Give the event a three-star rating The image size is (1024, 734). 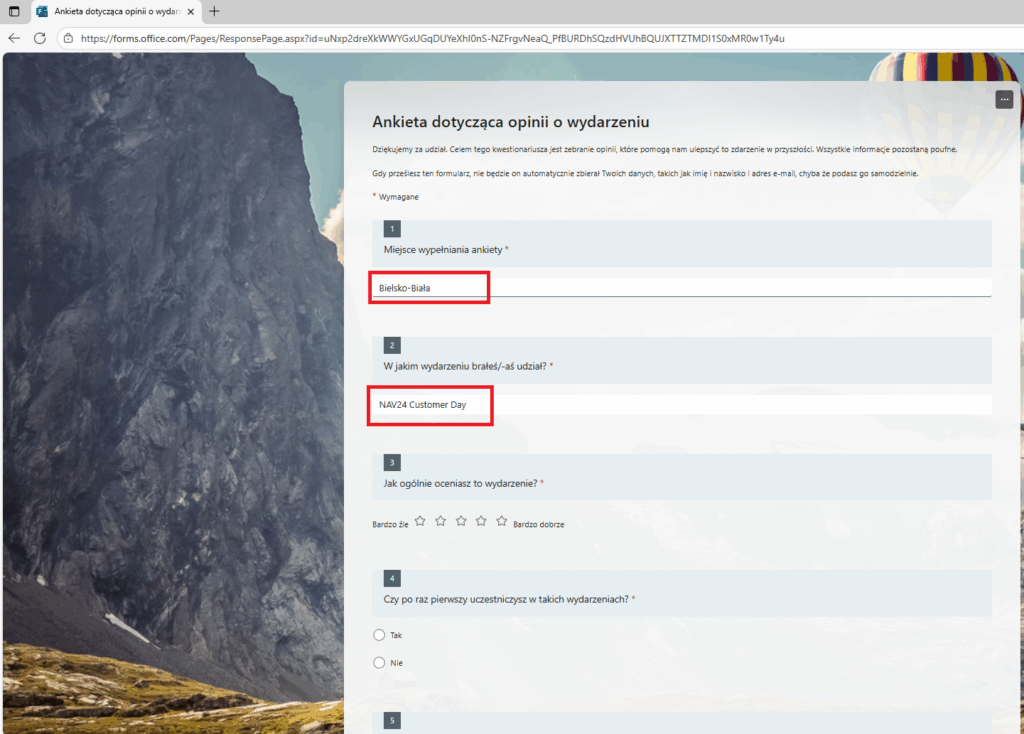tap(461, 521)
